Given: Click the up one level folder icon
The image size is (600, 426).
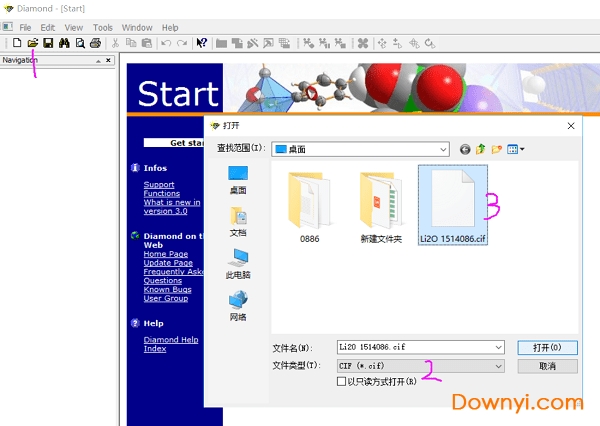Looking at the screenshot, I should (481, 149).
